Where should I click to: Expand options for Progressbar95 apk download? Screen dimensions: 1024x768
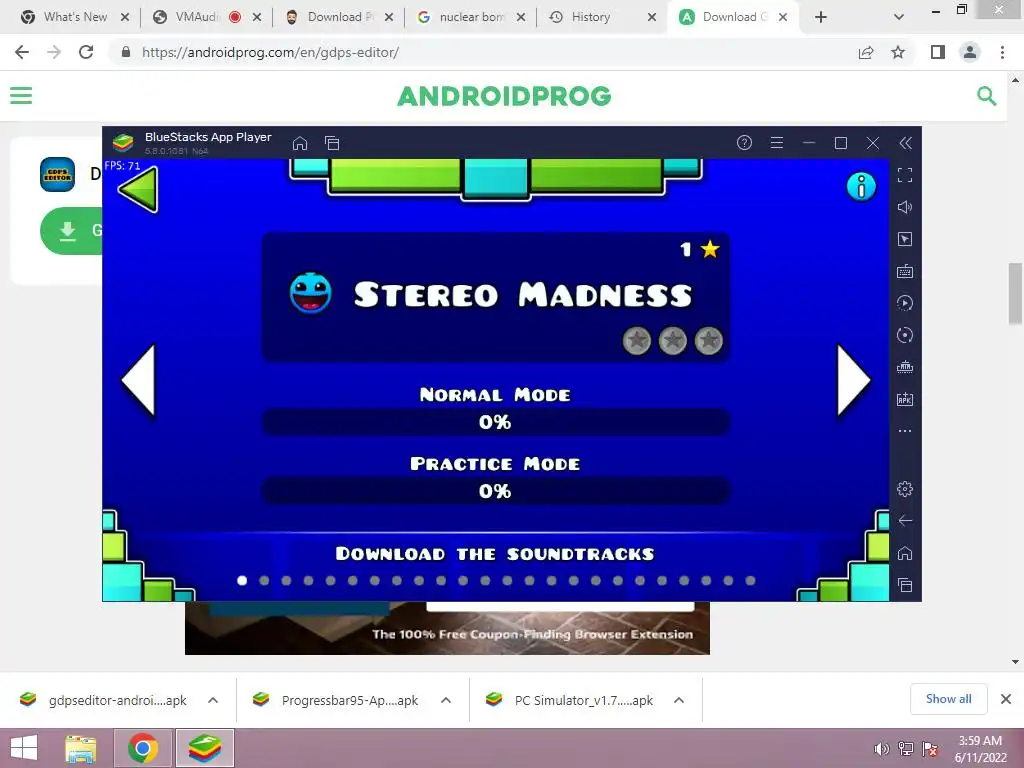pyautogui.click(x=446, y=700)
